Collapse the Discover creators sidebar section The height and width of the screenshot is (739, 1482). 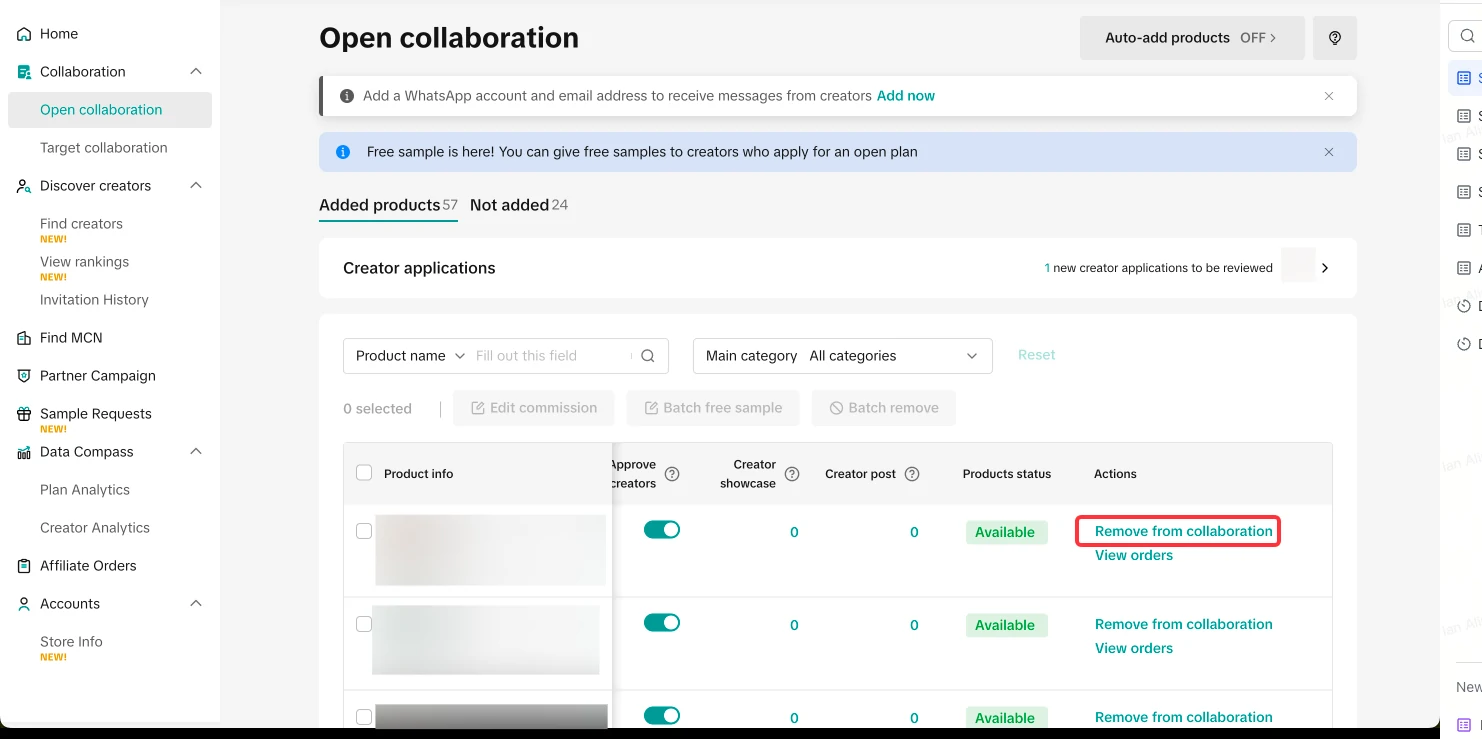pos(196,186)
